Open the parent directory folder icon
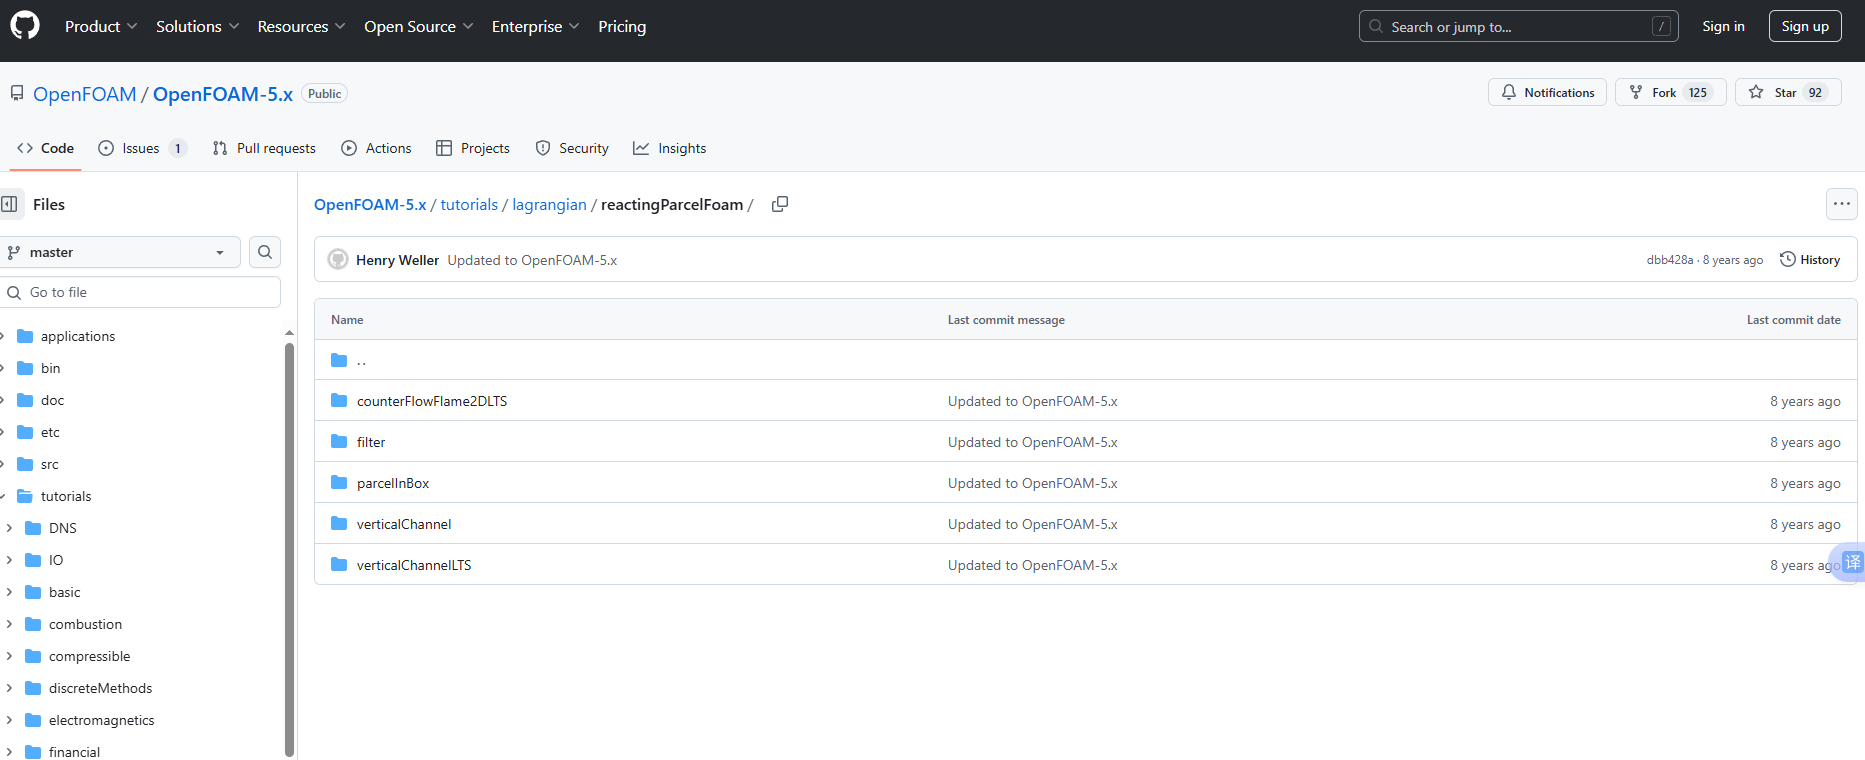The height and width of the screenshot is (760, 1865). click(339, 360)
